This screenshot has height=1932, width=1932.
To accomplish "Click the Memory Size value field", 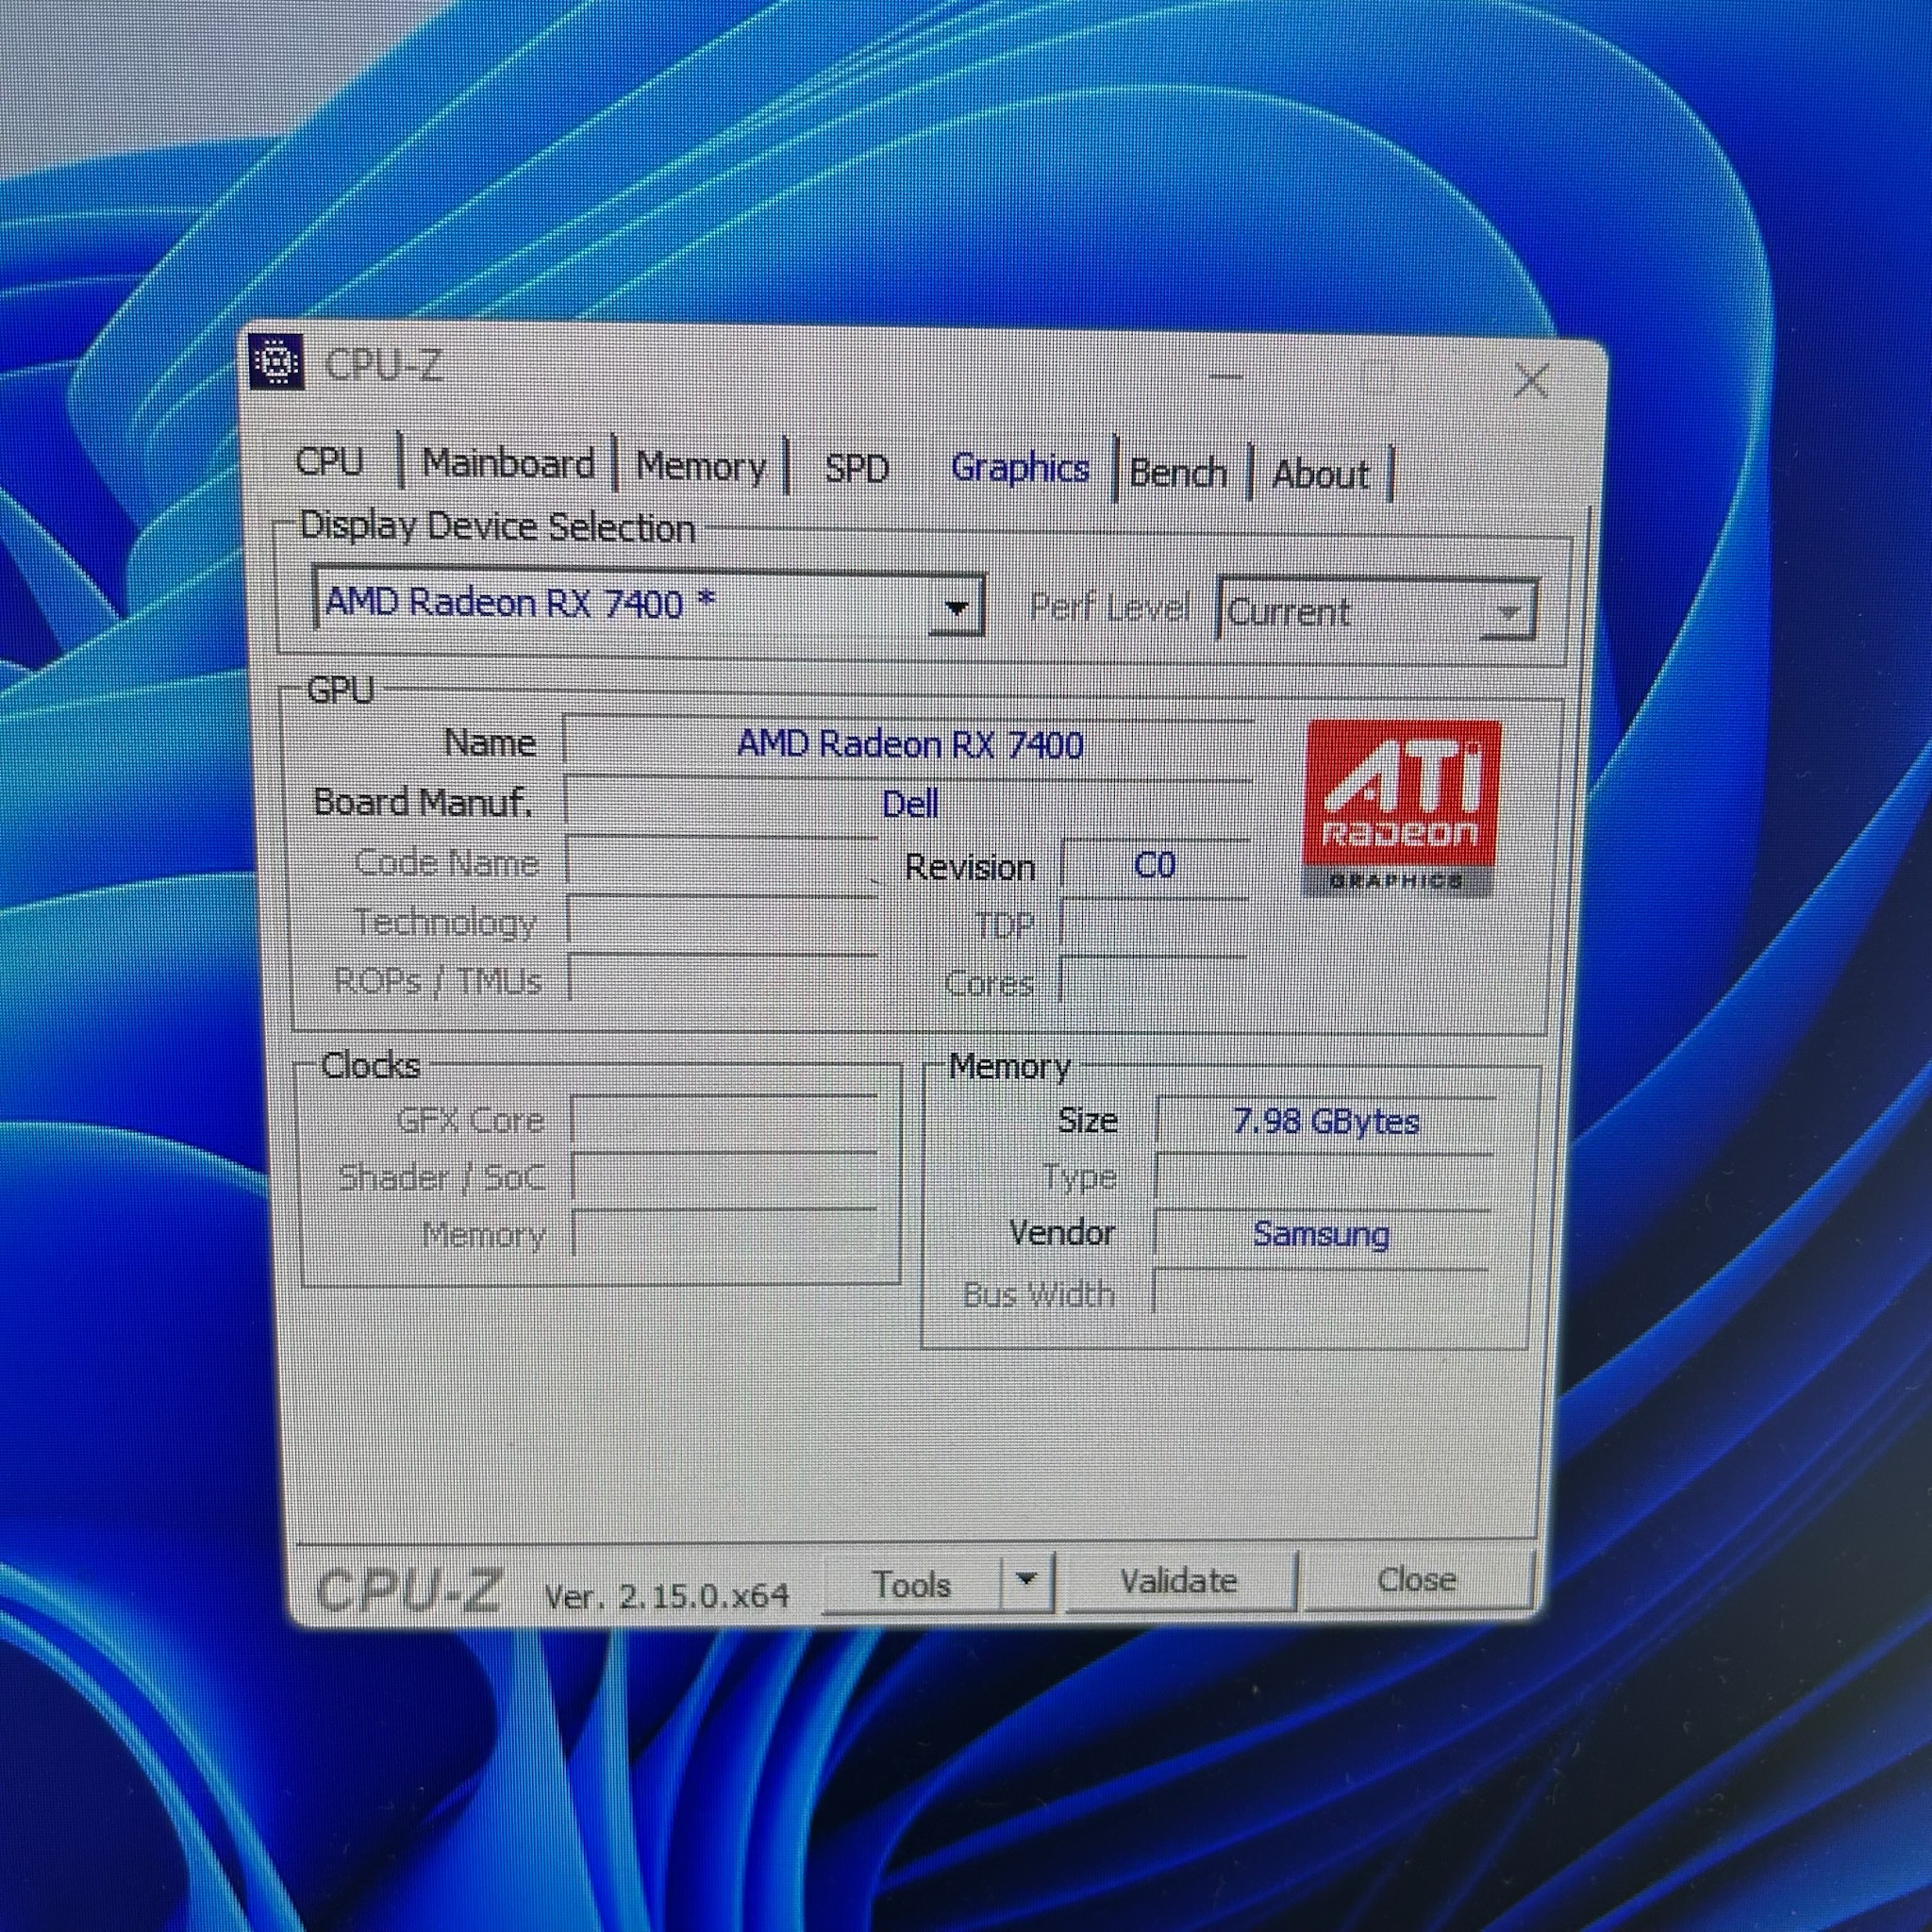I will (1324, 1121).
